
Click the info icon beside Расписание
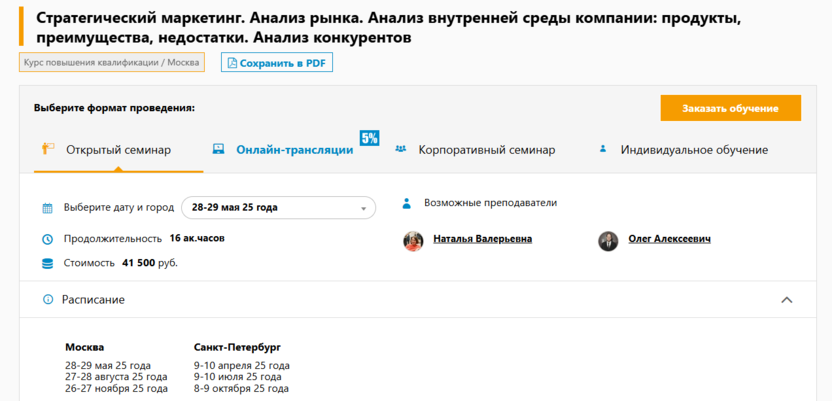click(47, 299)
